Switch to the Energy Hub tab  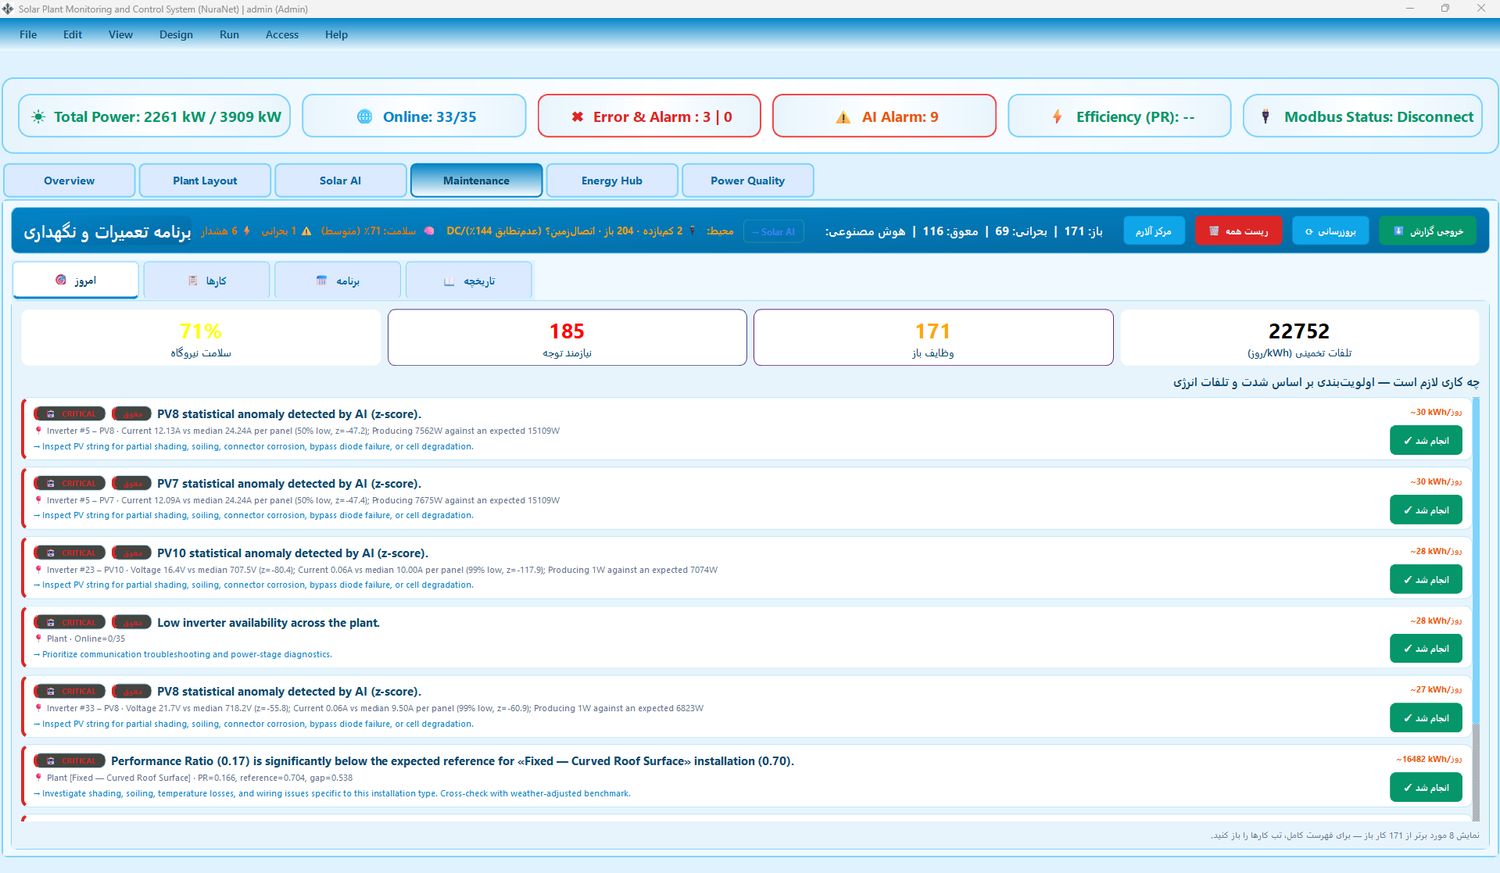coord(612,181)
